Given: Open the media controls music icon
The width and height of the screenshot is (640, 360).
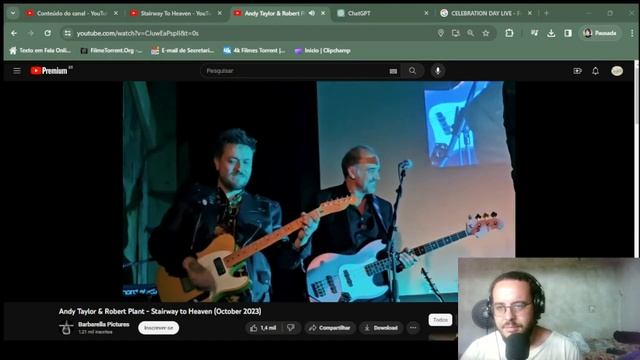Looking at the screenshot, I should point(534,33).
